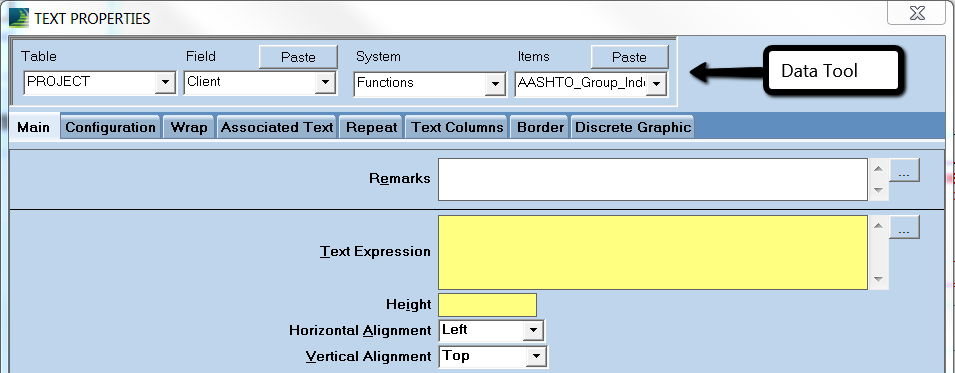This screenshot has width=955, height=373.
Task: Click Text Expression scrollbar down arrow
Action: 878,279
